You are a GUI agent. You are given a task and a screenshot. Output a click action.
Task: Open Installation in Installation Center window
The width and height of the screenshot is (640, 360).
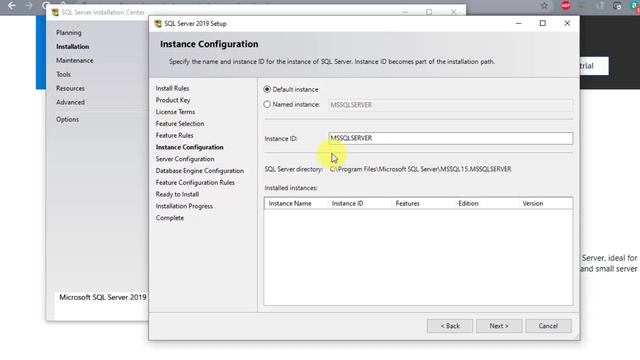coord(73,47)
